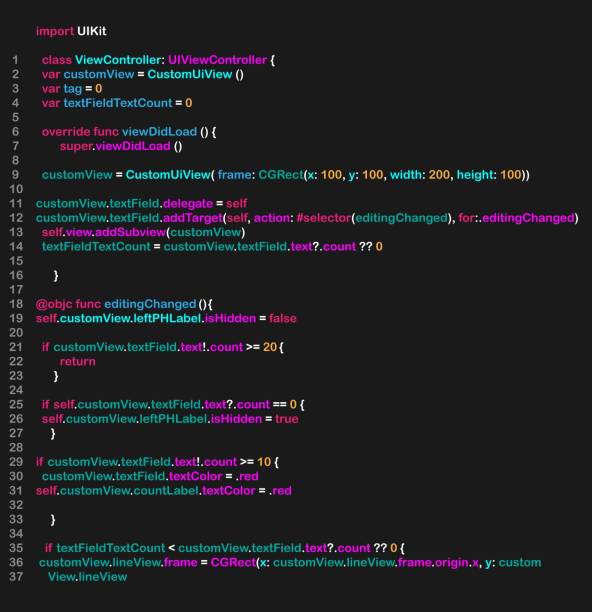The height and width of the screenshot is (612, 592).
Task: Click the '#selector(editingChanged)' expression on line 12
Action: pos(375,218)
